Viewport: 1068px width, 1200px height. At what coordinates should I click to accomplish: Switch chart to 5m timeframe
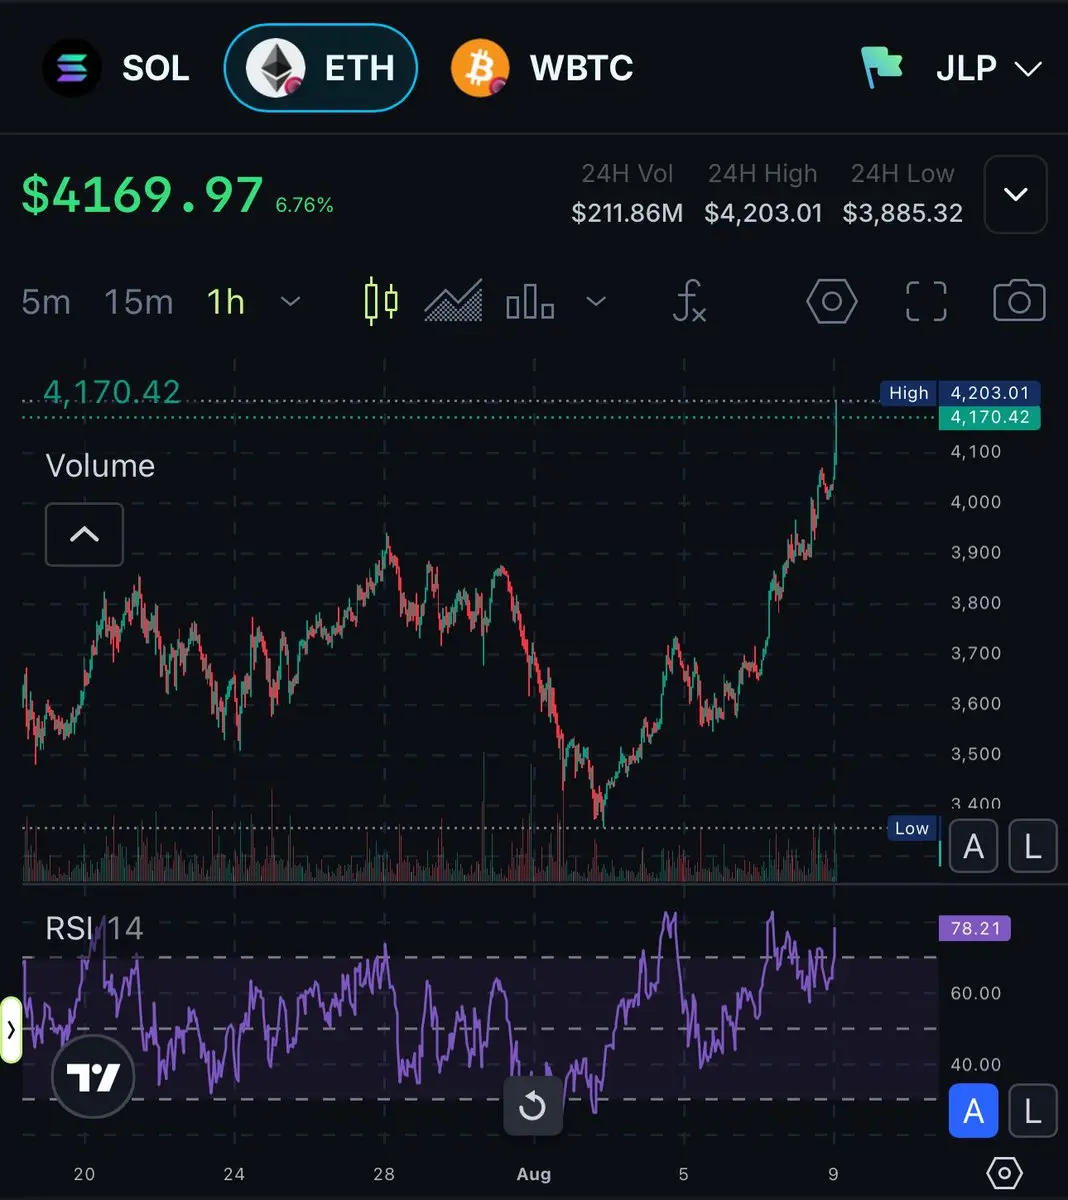tap(46, 301)
